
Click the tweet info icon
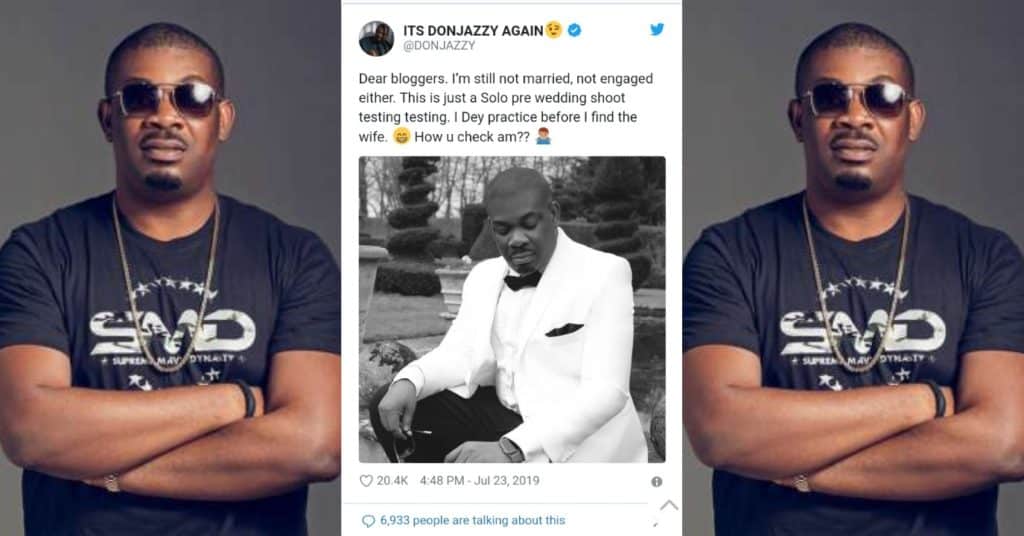pyautogui.click(x=657, y=481)
